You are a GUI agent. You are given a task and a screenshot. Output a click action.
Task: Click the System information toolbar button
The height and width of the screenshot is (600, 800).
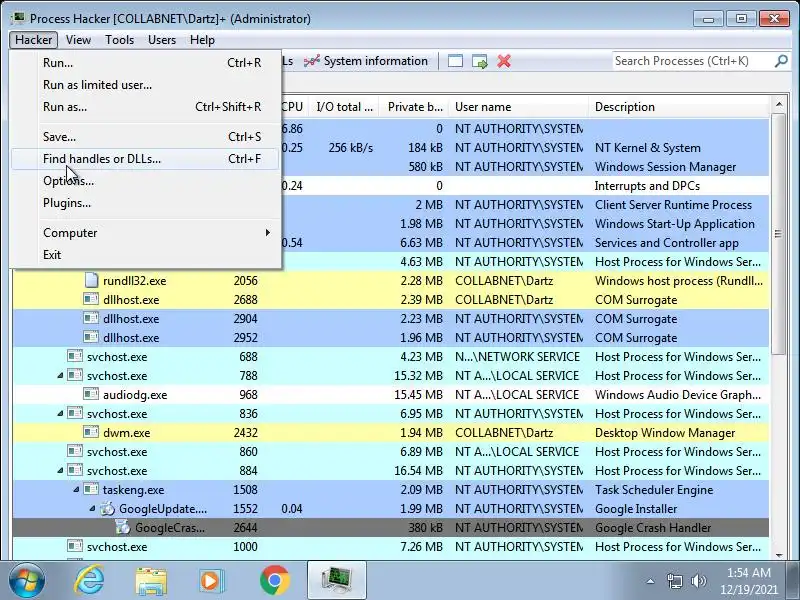click(366, 61)
